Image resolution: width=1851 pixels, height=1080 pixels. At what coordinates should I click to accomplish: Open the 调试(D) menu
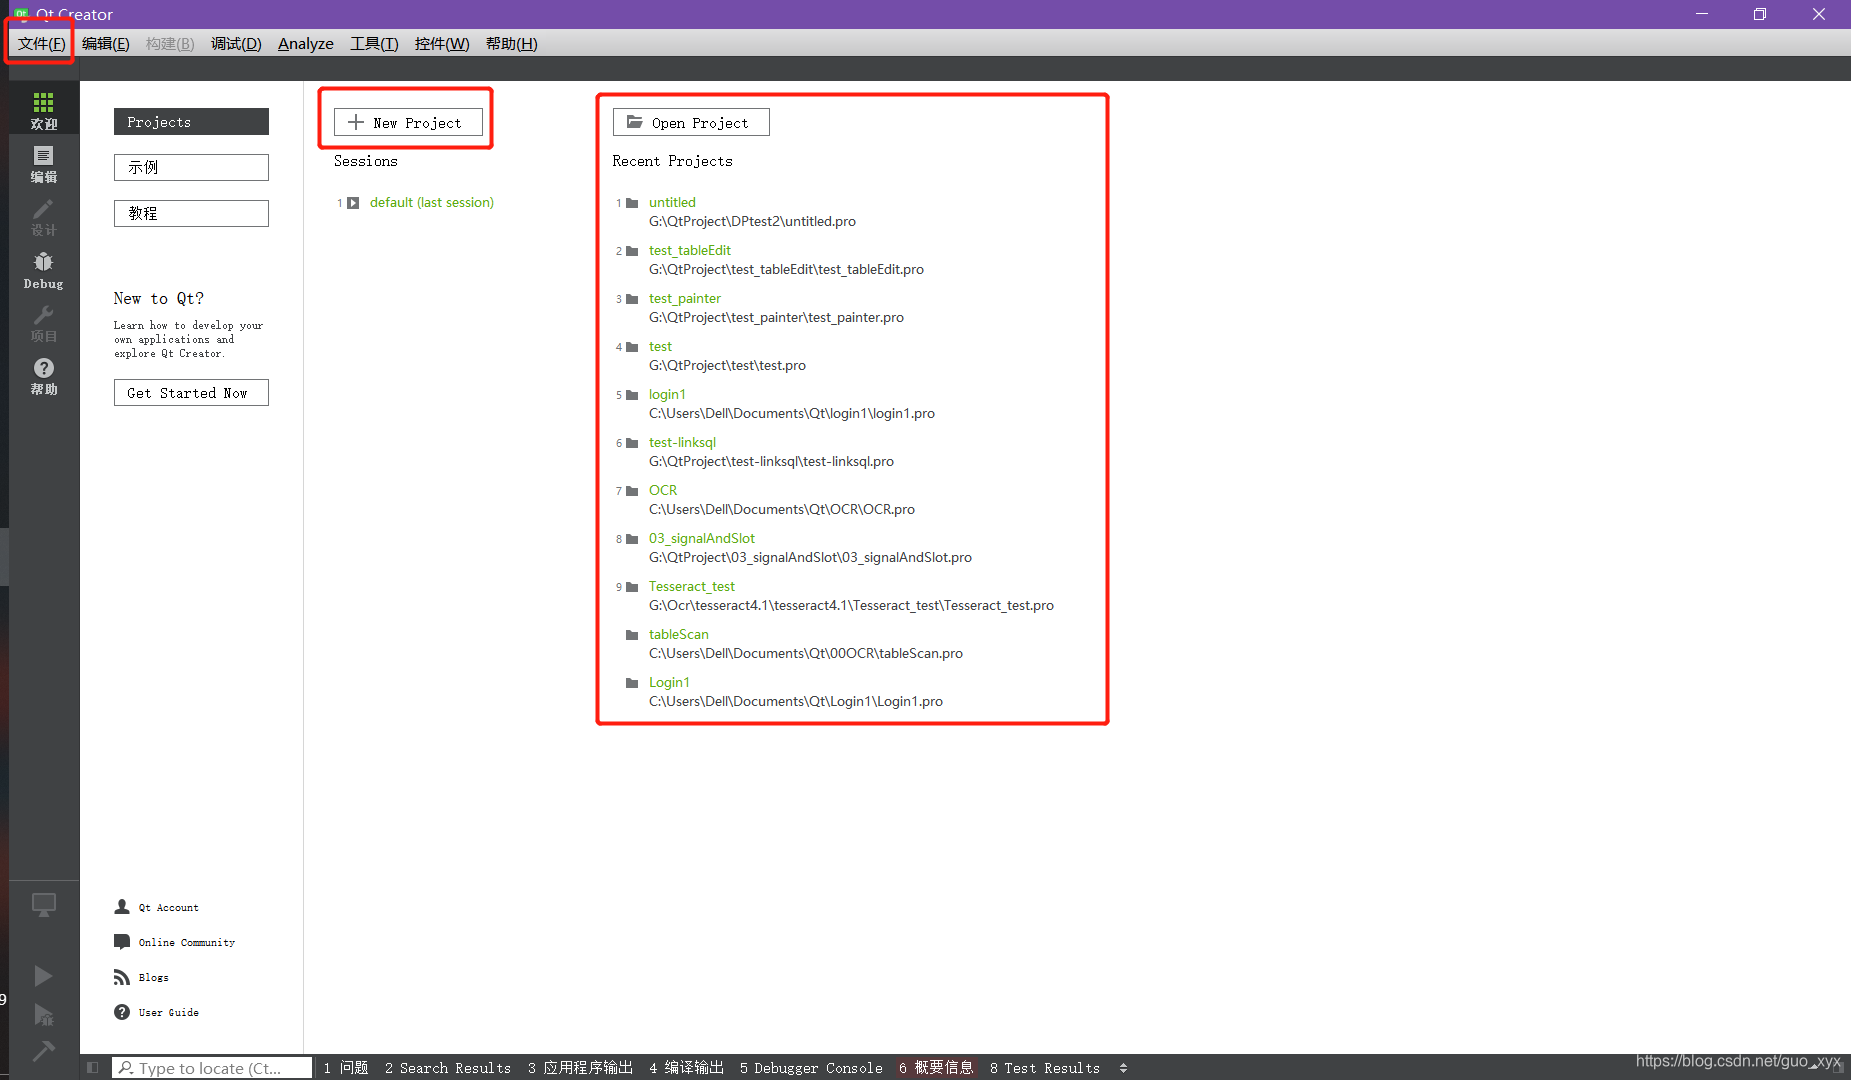pos(236,44)
